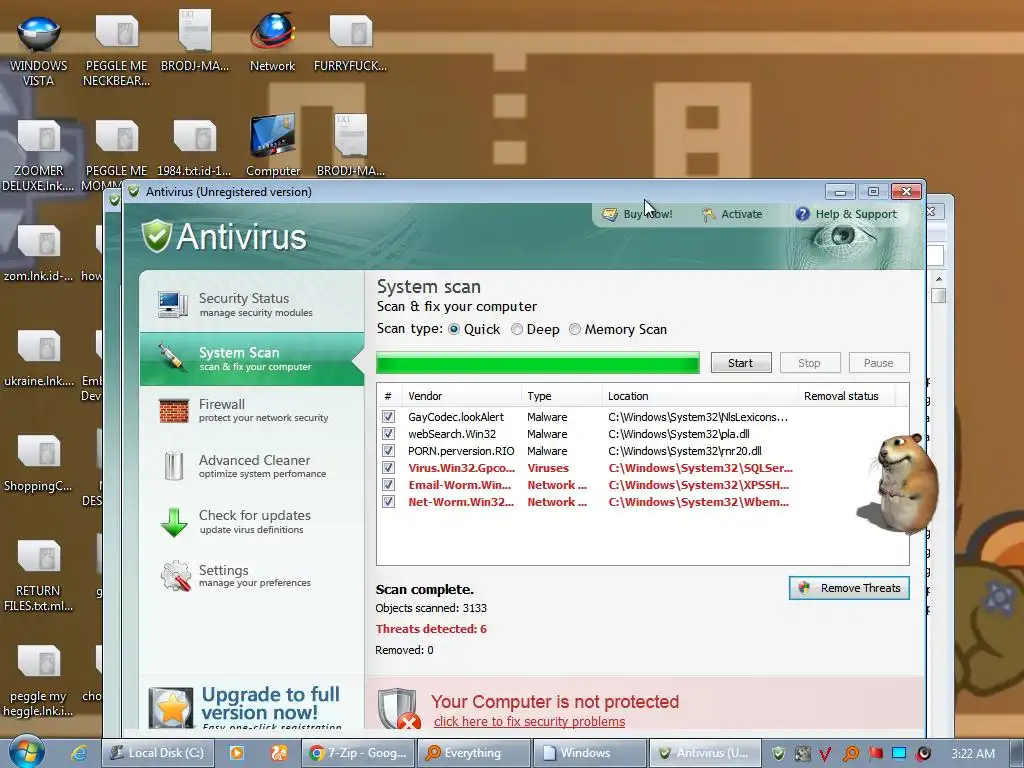1024x768 pixels.
Task: Switch to the 7-Zip Google Chrome taskbar window
Action: point(359,753)
